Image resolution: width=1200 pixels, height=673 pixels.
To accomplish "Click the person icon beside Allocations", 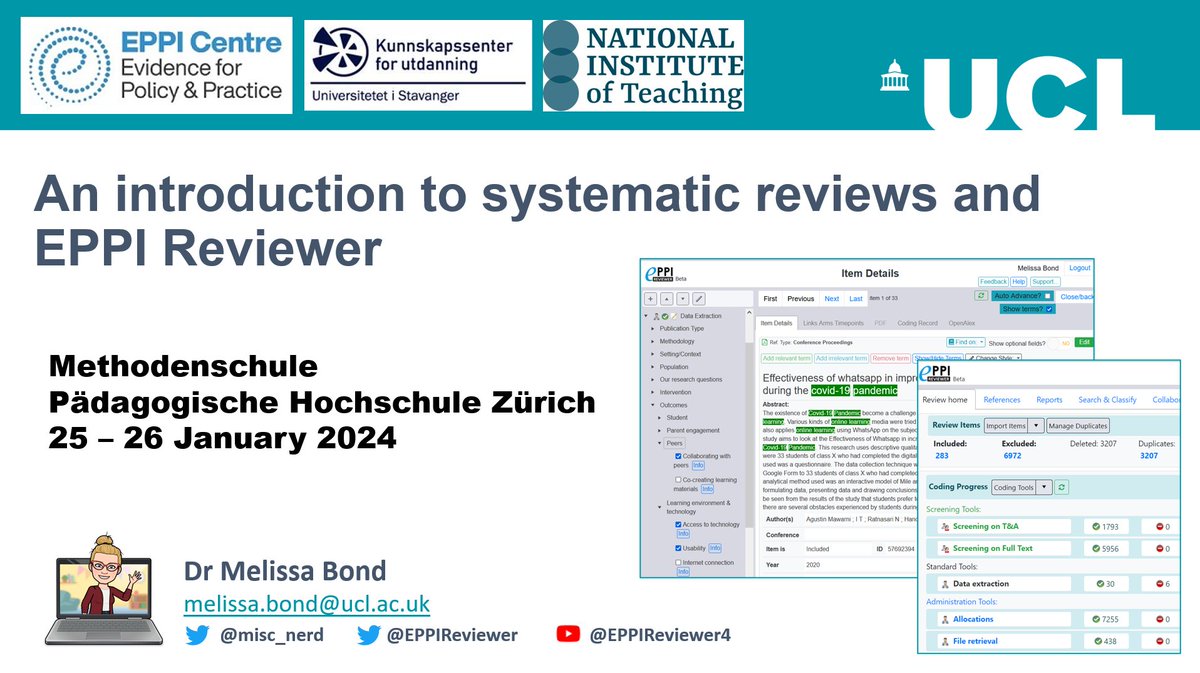I will (x=945, y=619).
